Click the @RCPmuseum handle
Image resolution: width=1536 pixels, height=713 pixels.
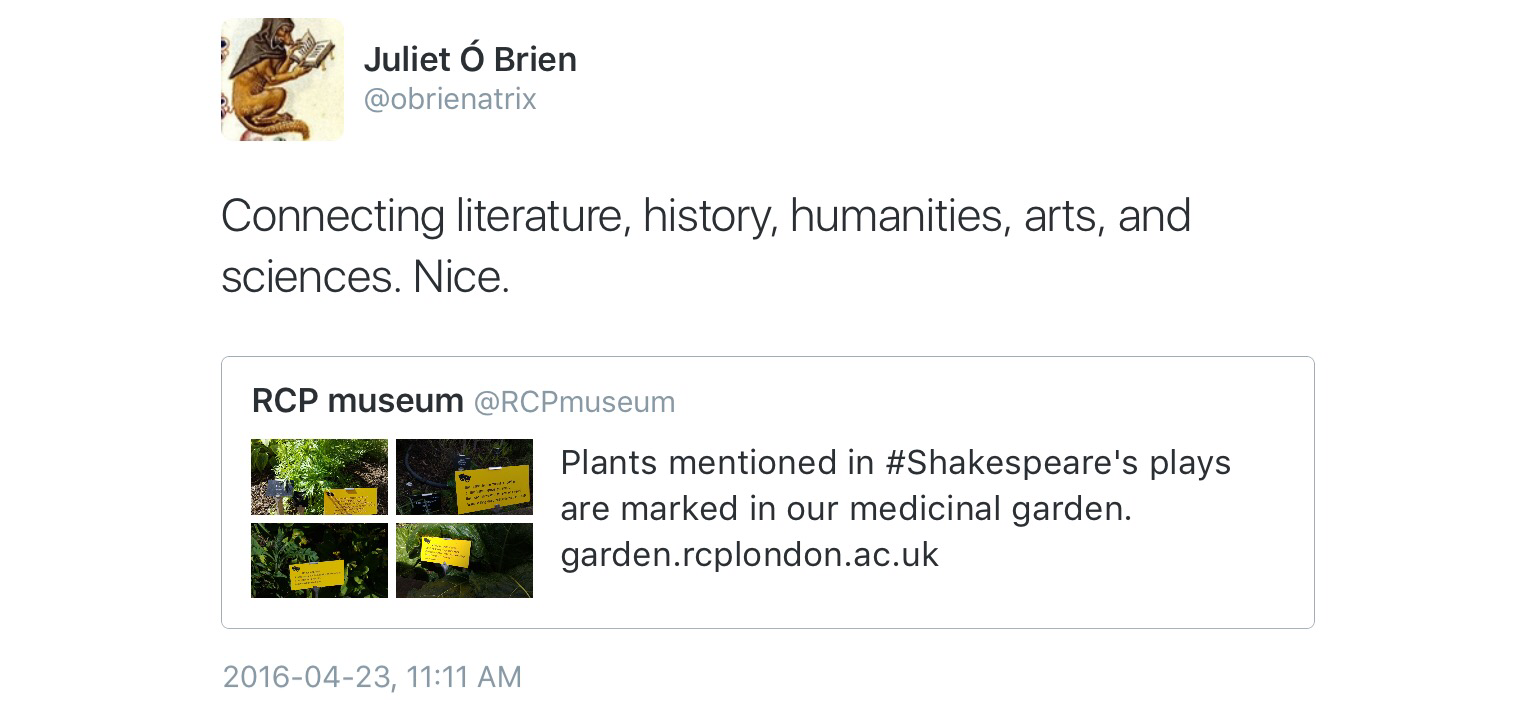[574, 402]
